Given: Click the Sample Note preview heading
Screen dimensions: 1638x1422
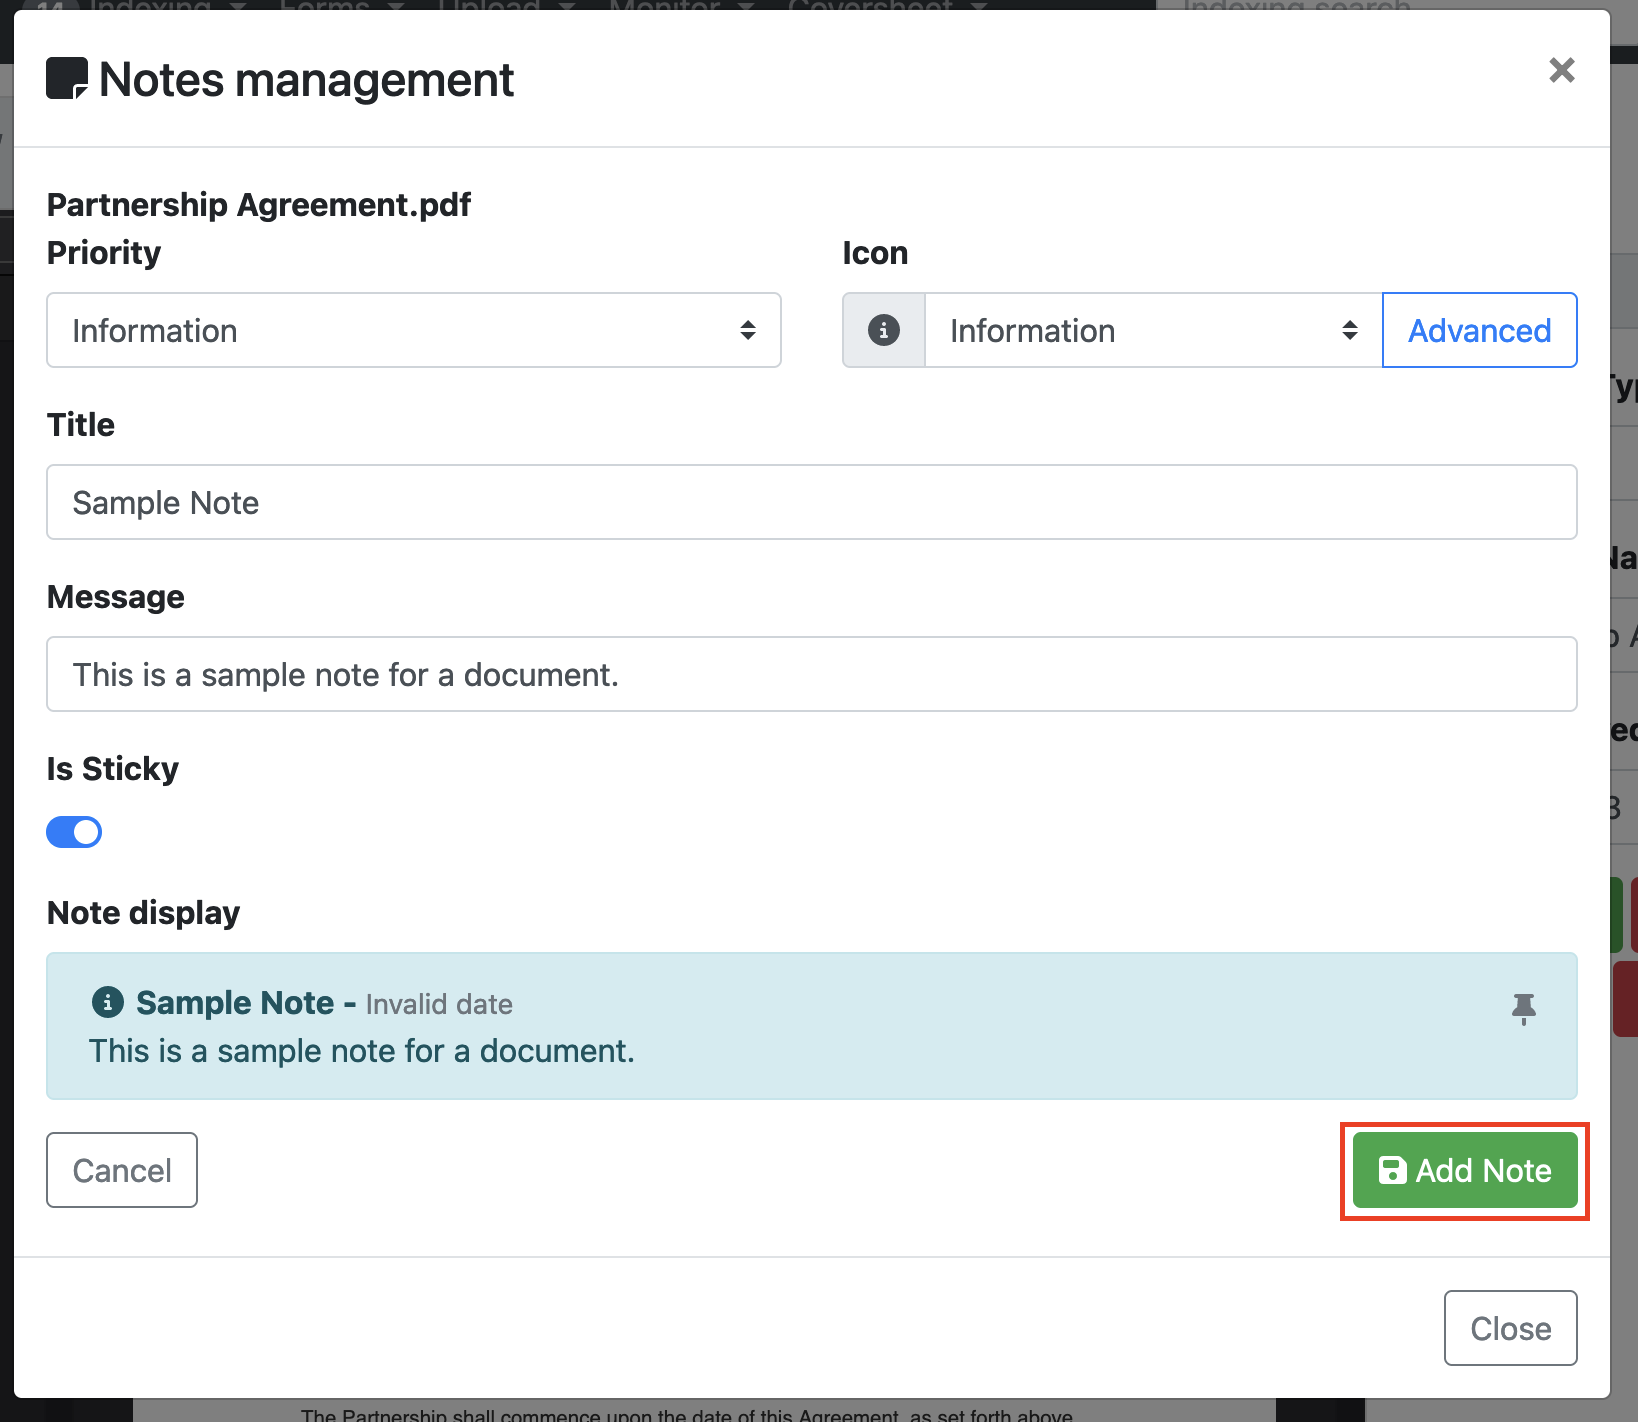Looking at the screenshot, I should click(235, 1002).
